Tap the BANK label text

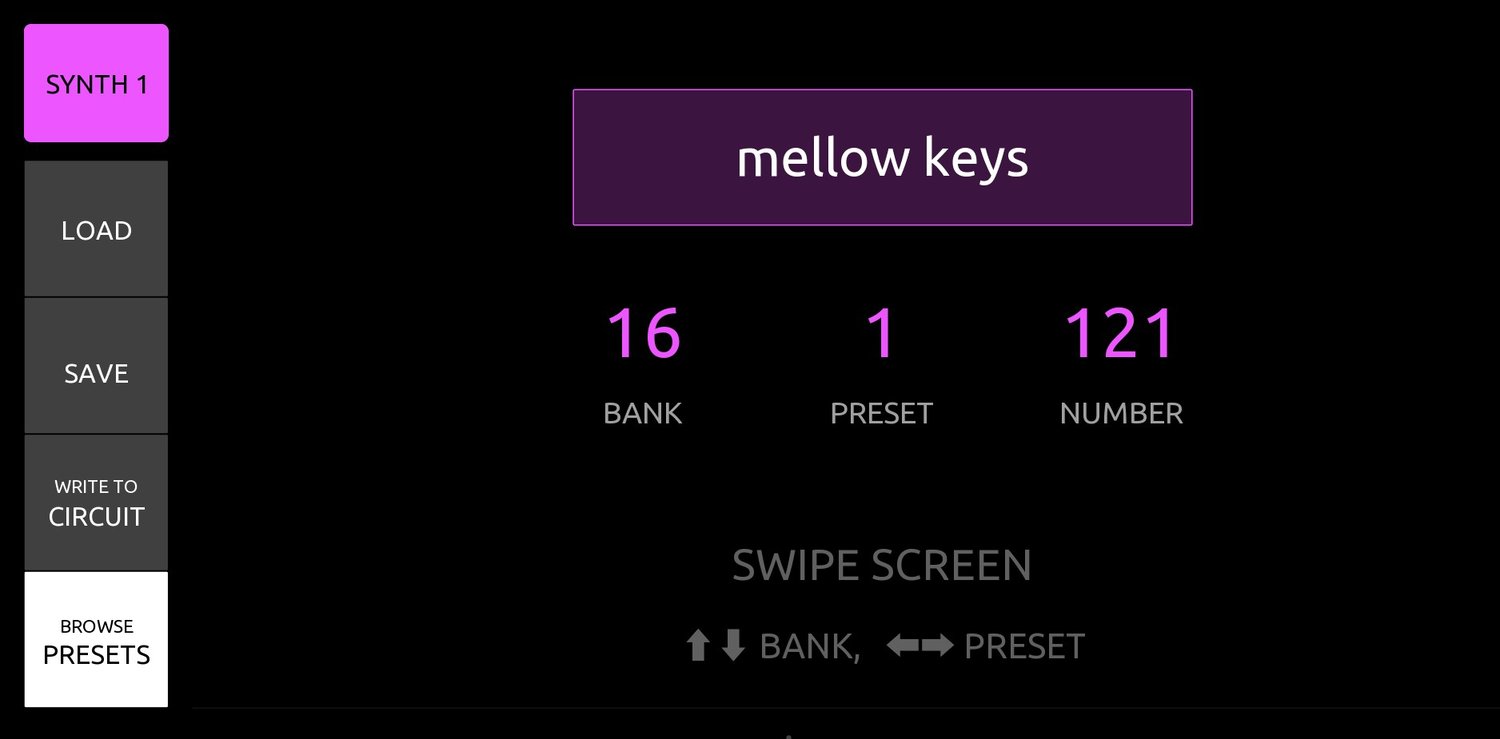pos(642,412)
